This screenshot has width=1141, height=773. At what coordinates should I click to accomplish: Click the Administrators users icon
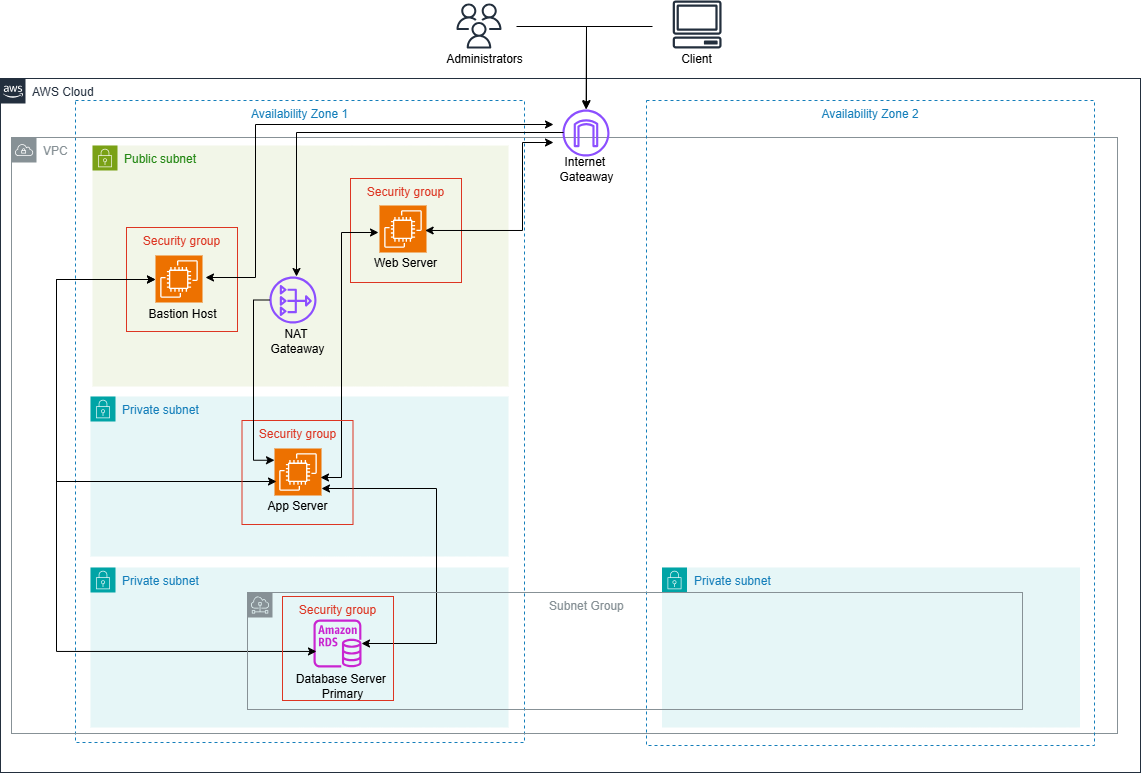pyautogui.click(x=479, y=25)
